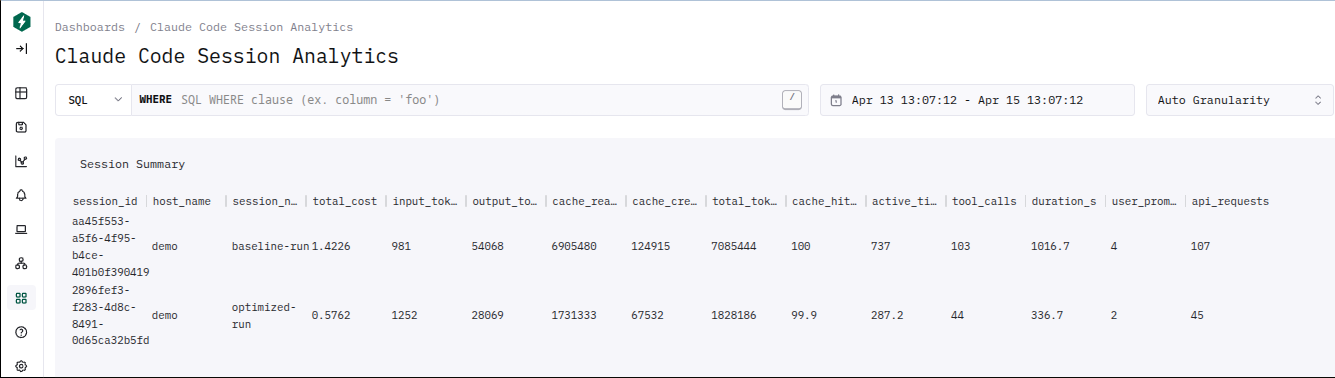
Task: Click output tokens value 54068
Action: pyautogui.click(x=488, y=246)
